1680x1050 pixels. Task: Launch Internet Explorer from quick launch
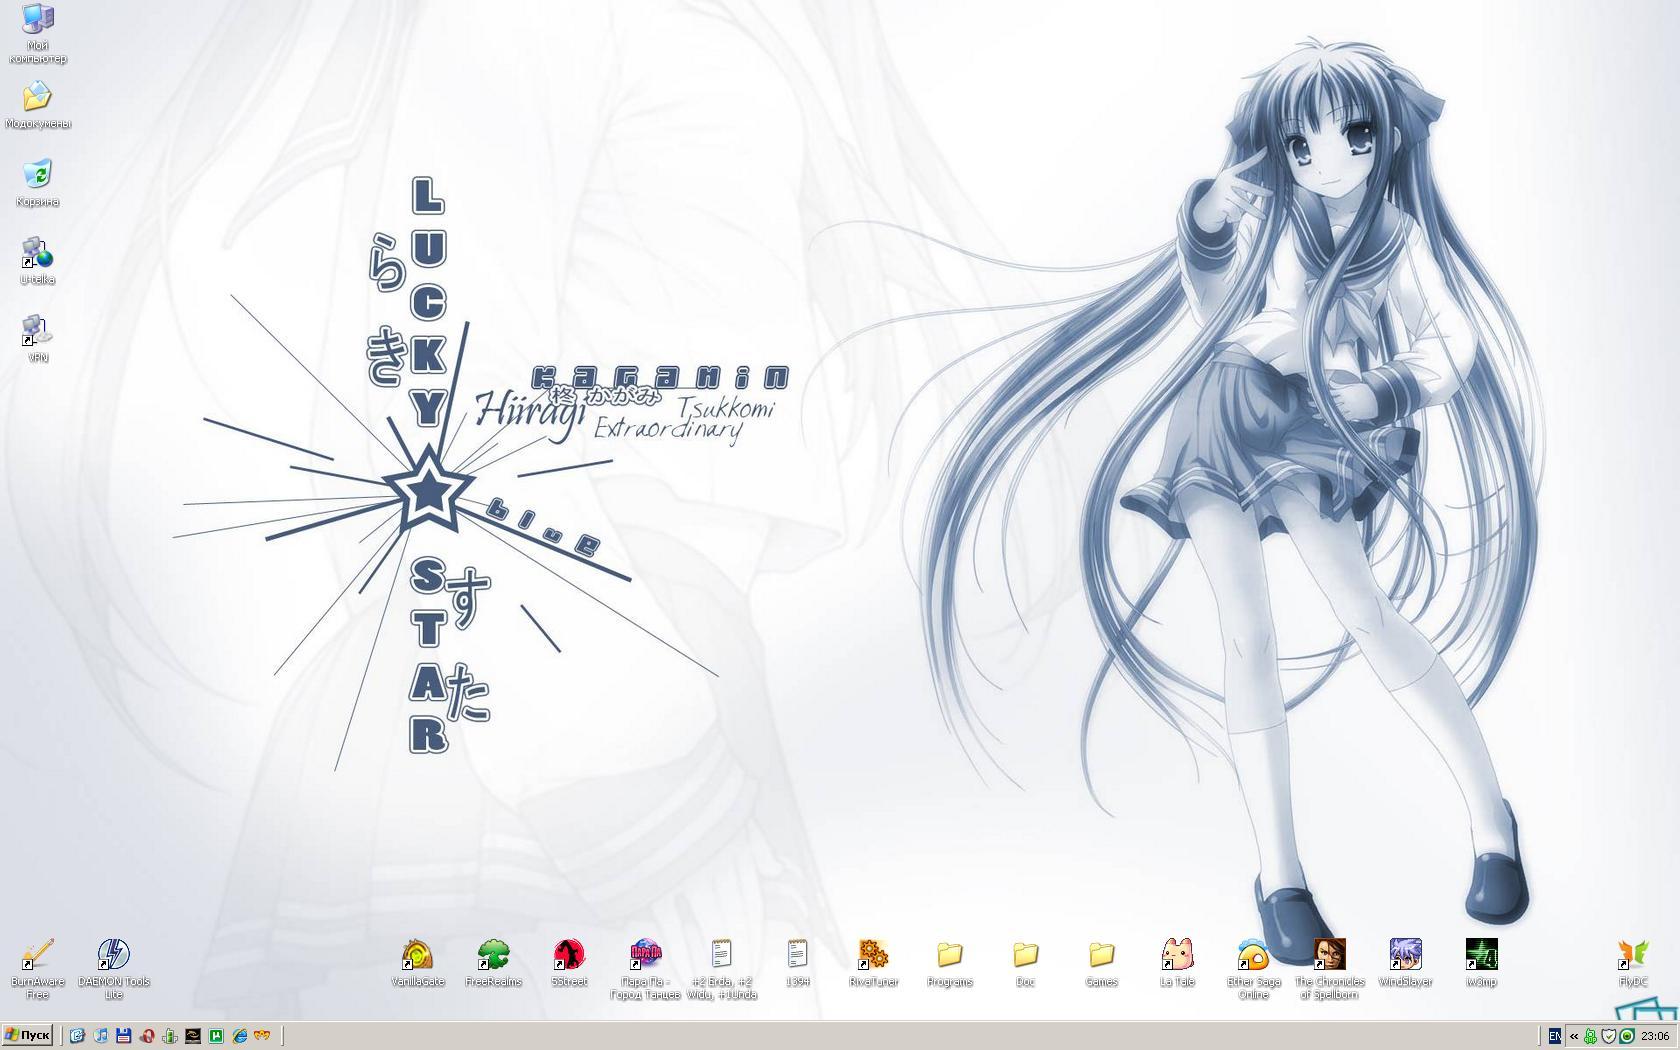click(240, 1036)
